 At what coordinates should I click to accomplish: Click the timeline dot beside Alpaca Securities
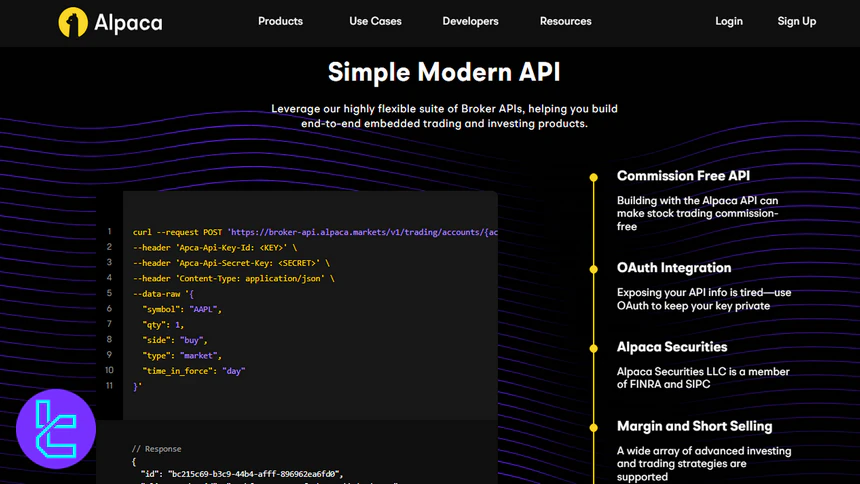click(x=593, y=348)
